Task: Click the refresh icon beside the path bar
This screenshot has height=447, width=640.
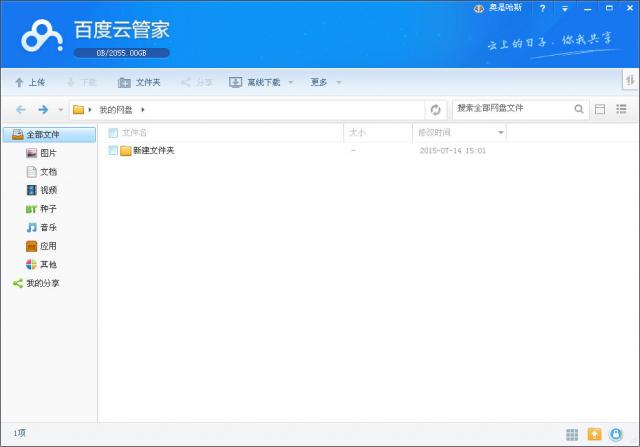Action: point(435,109)
